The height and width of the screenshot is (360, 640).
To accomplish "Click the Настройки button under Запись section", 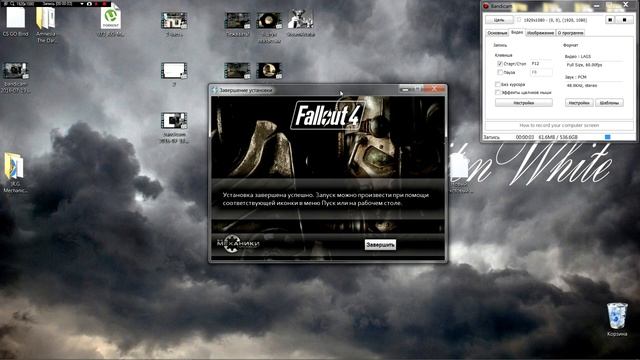I will click(524, 103).
